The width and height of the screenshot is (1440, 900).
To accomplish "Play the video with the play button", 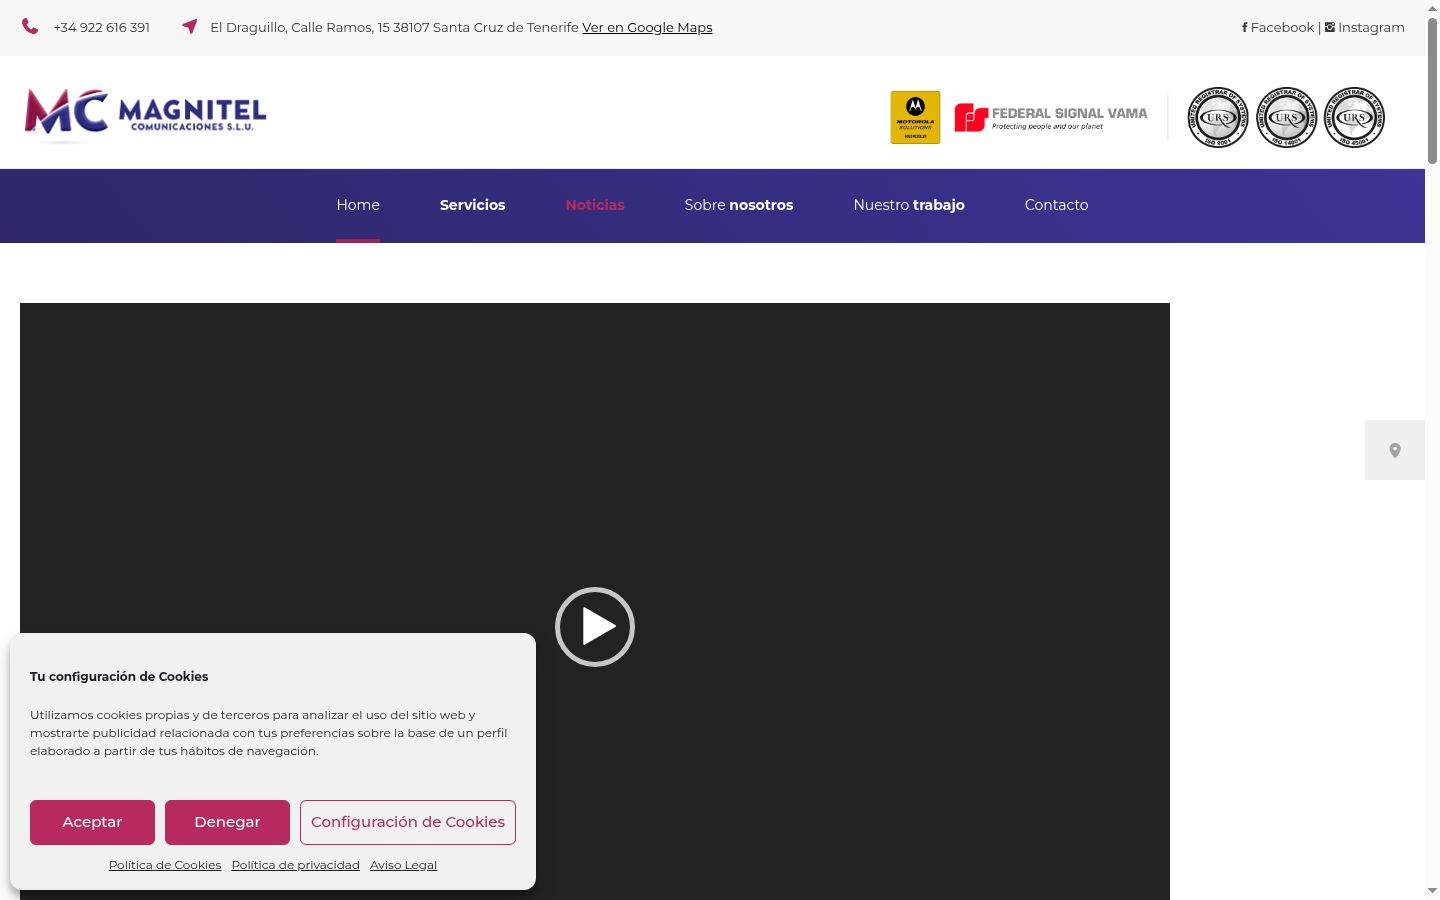I will tap(595, 627).
